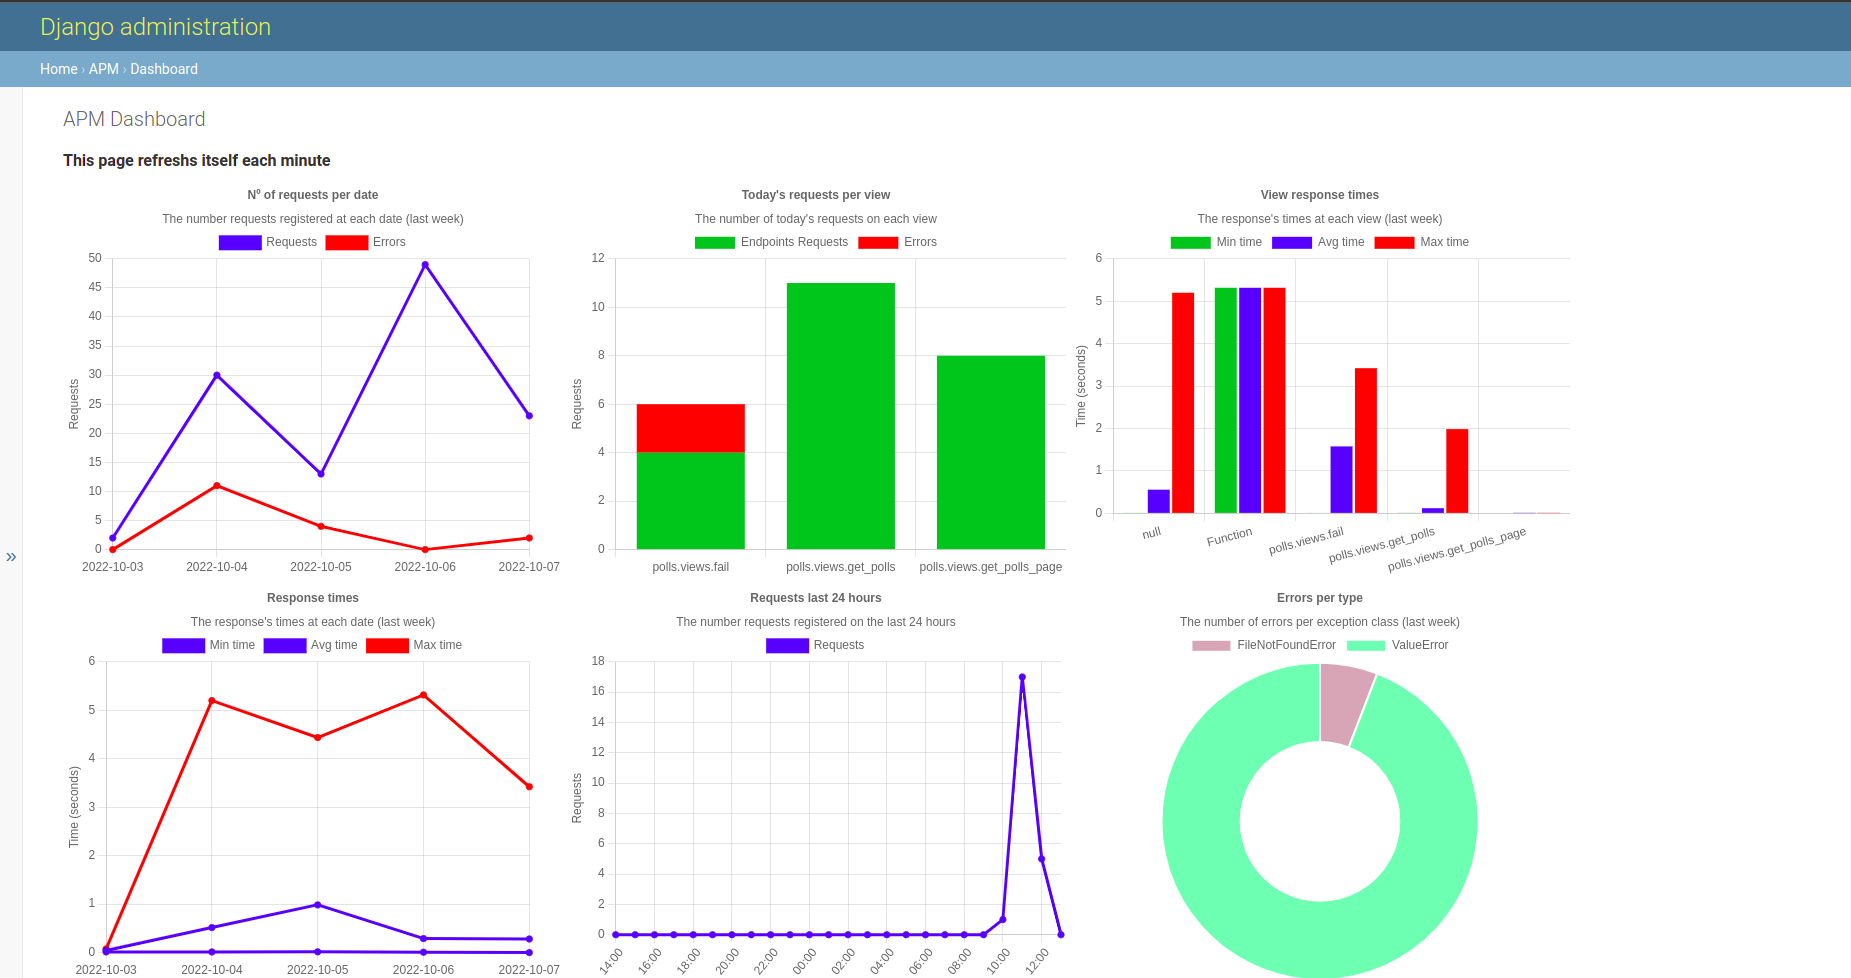Click 'This page refreshs itself each minute' text
The width and height of the screenshot is (1851, 978).
(197, 160)
